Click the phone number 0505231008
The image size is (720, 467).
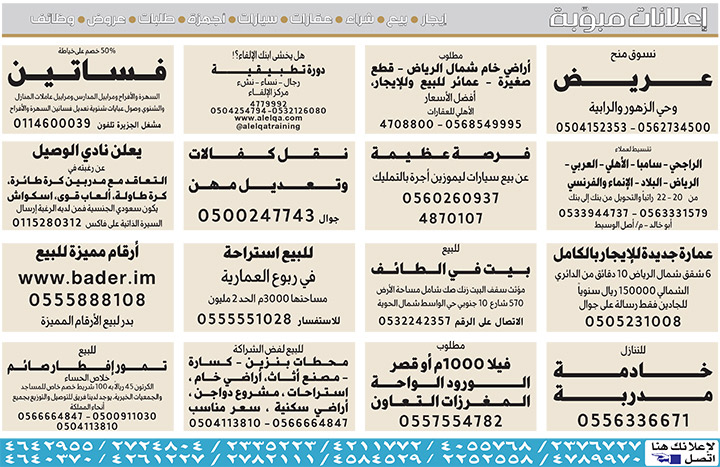[633, 321]
